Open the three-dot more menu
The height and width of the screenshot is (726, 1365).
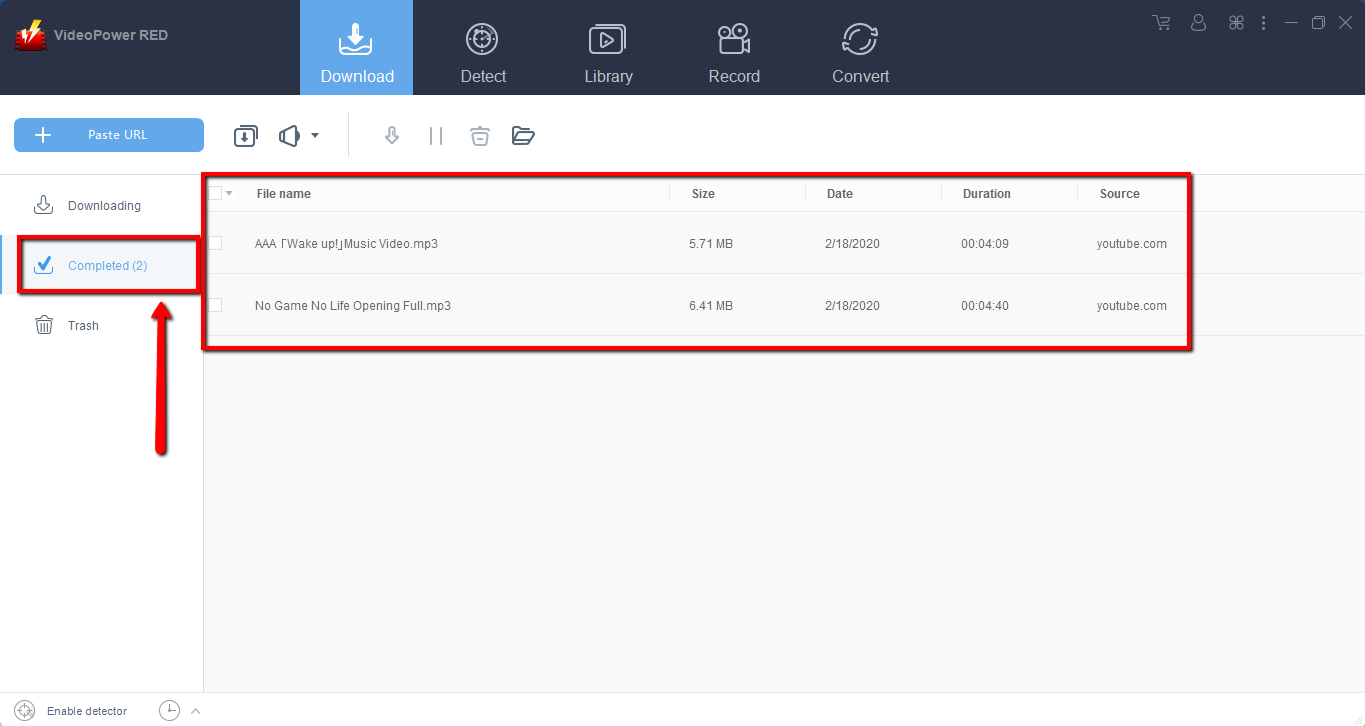[x=1264, y=22]
